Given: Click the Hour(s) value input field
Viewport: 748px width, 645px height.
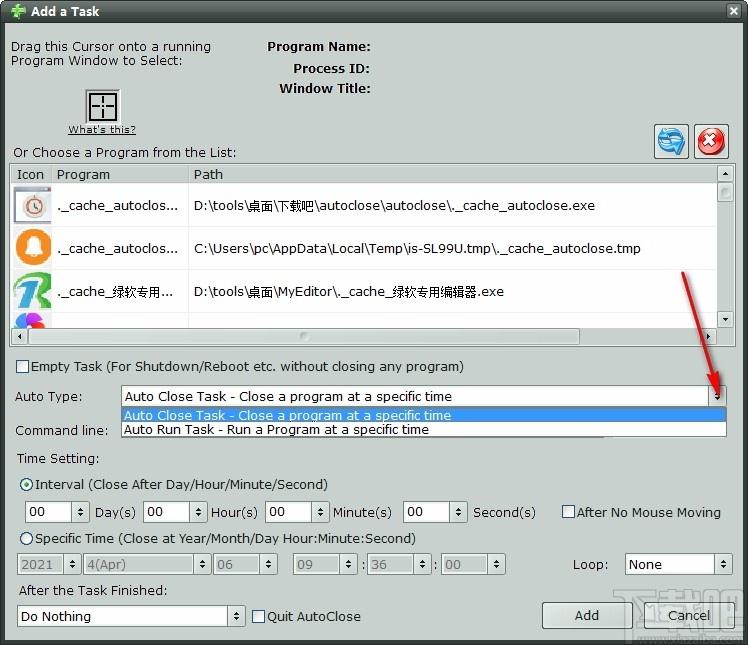Looking at the screenshot, I should click(166, 512).
